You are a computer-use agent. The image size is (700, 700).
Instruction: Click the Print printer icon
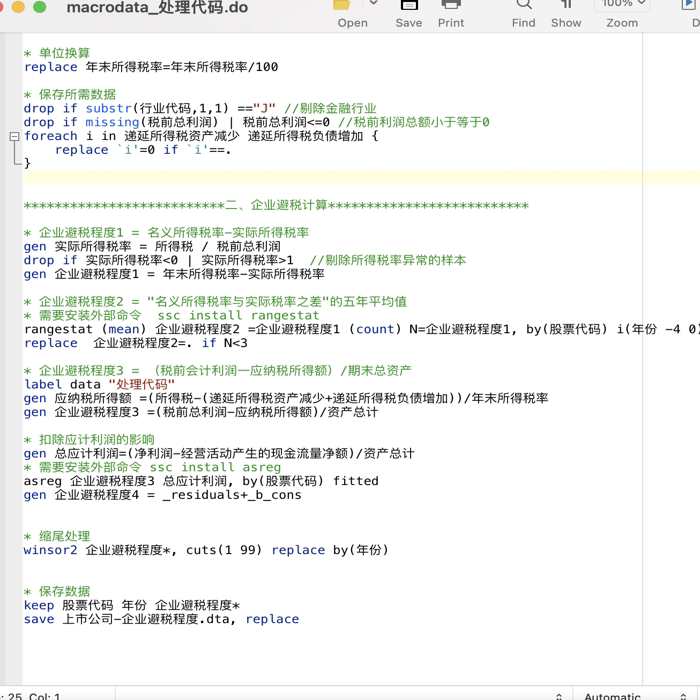[x=451, y=4]
